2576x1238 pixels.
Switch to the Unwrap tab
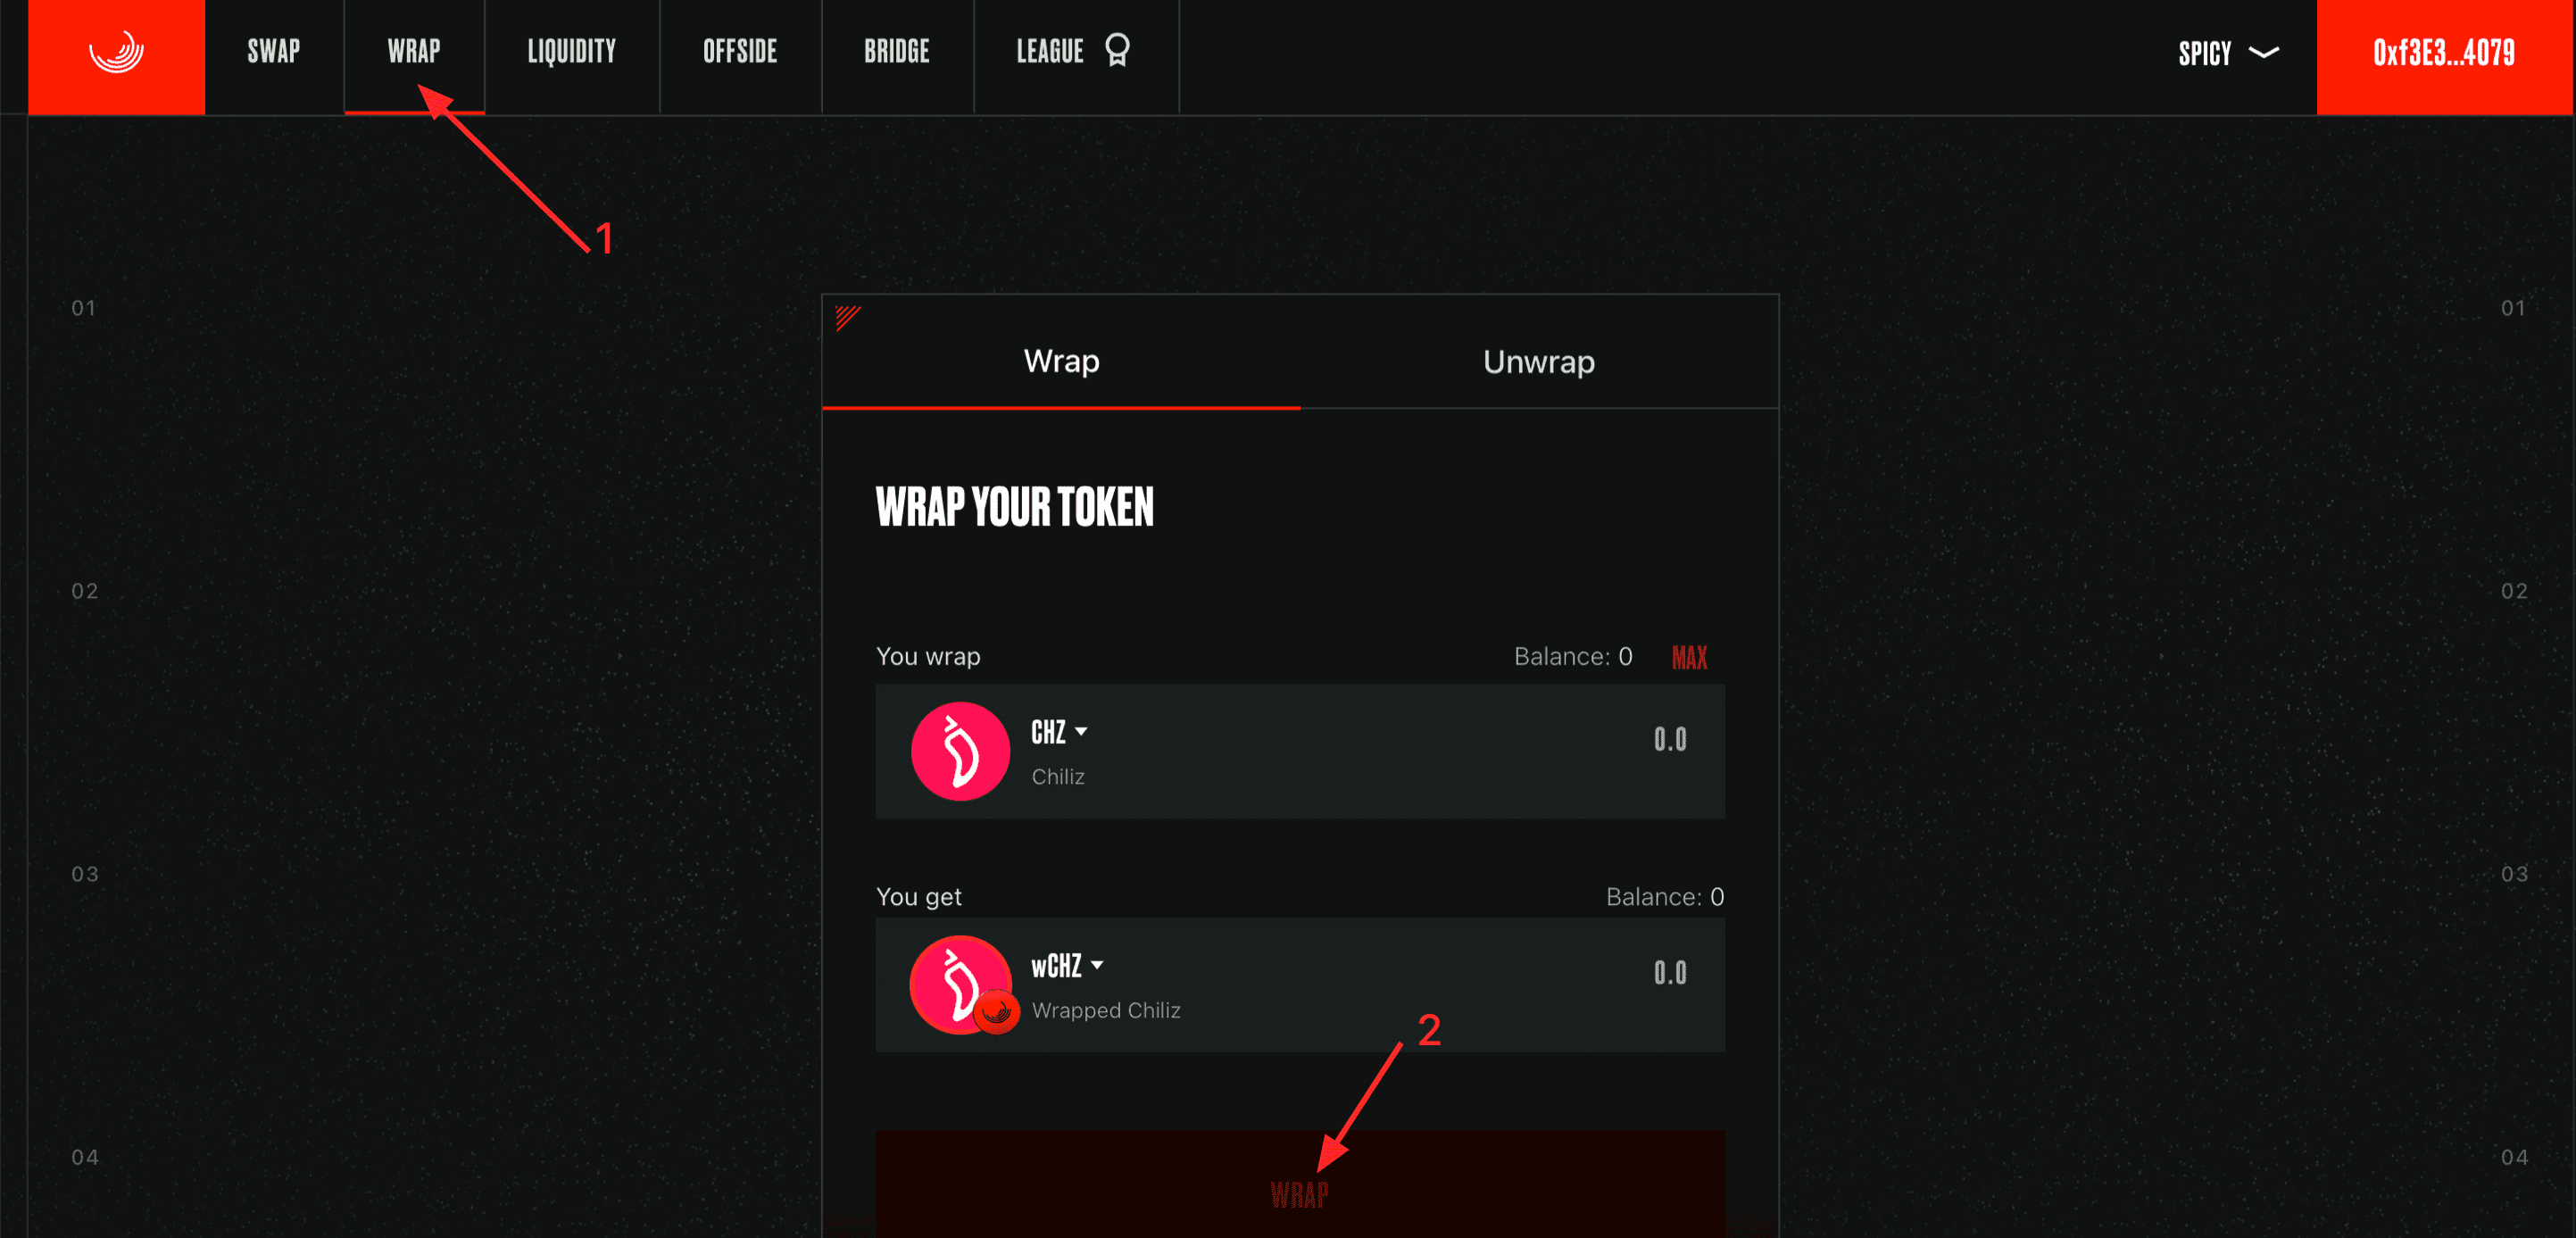pos(1538,362)
